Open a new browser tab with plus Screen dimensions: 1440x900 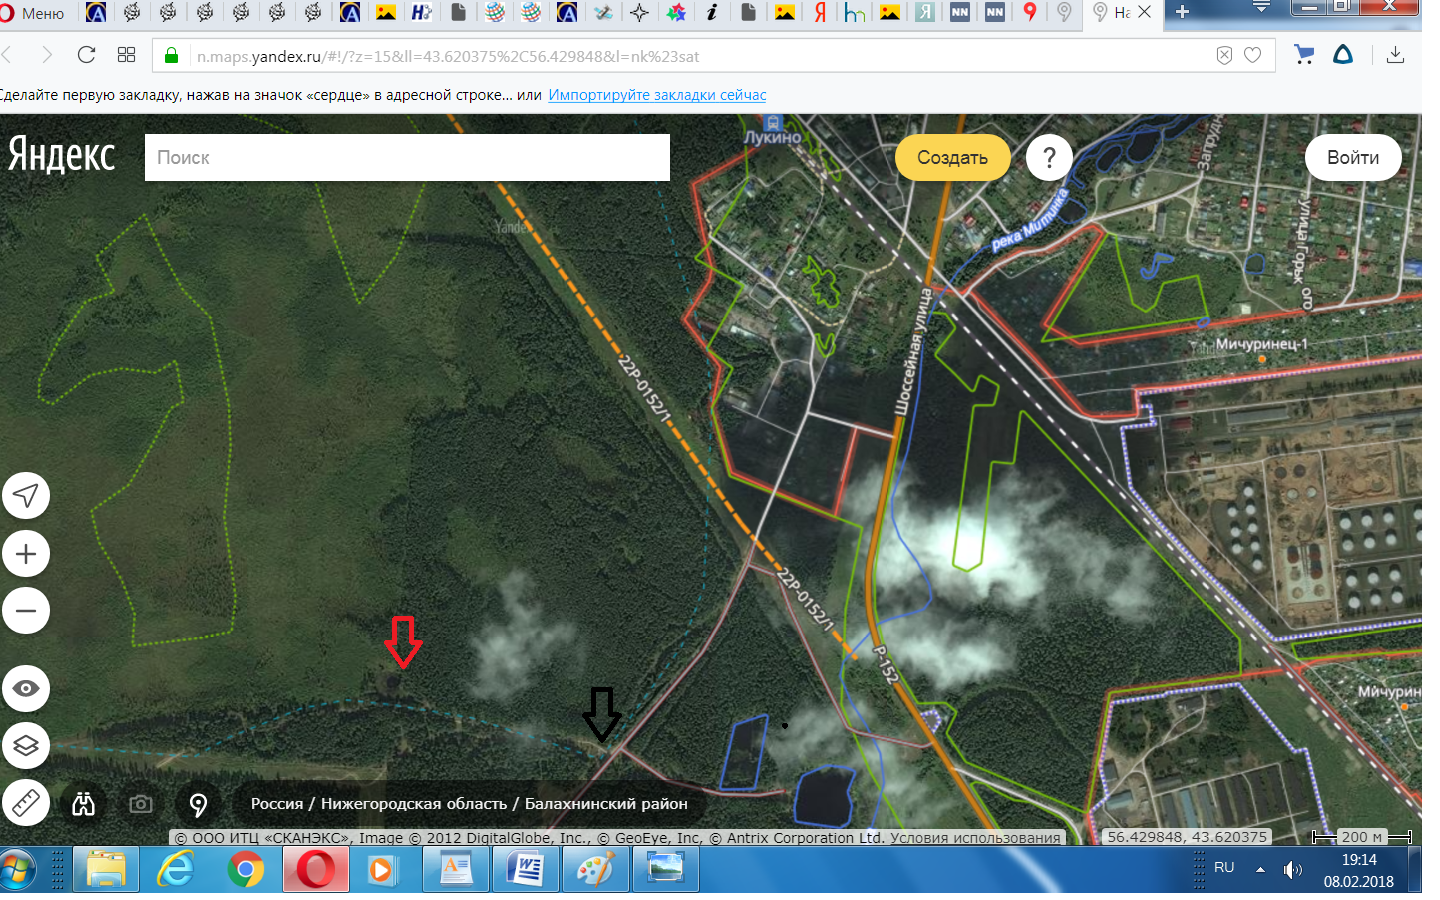pos(1182,12)
